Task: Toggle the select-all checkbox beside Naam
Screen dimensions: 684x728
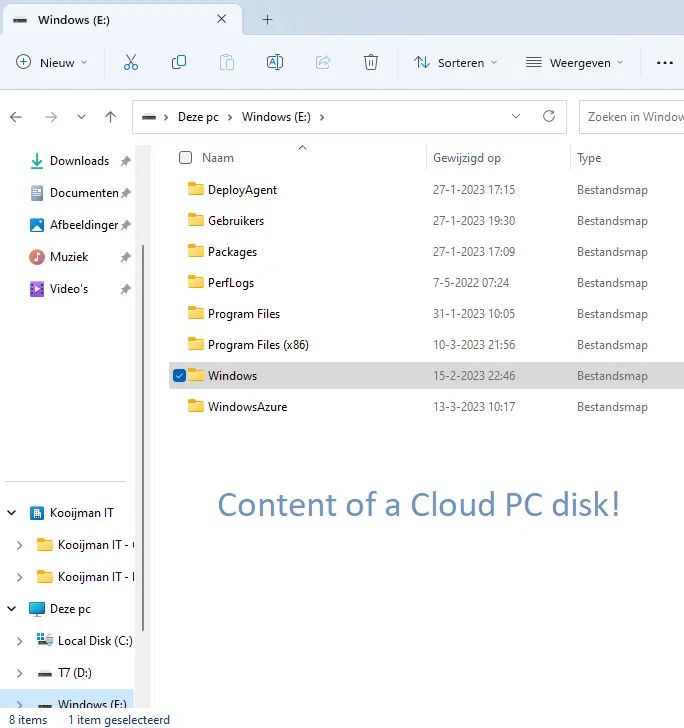Action: [x=185, y=157]
